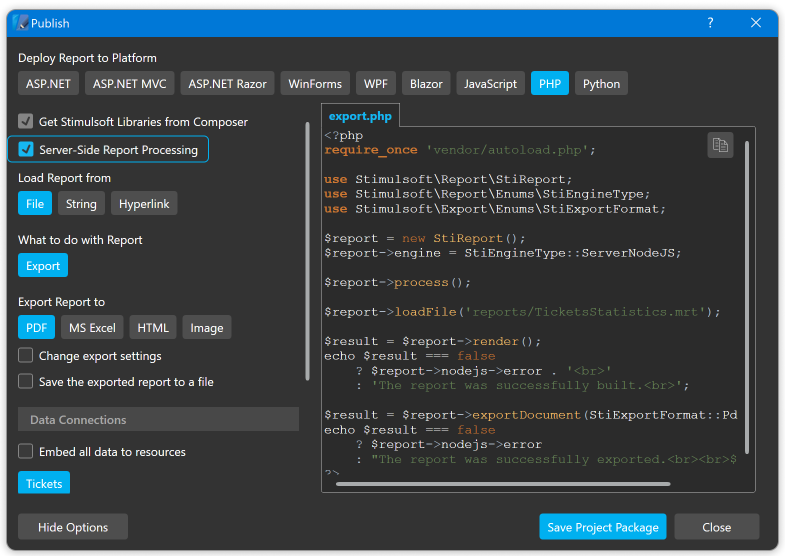Switch to the Blazor platform
The image size is (785, 556).
[426, 84]
